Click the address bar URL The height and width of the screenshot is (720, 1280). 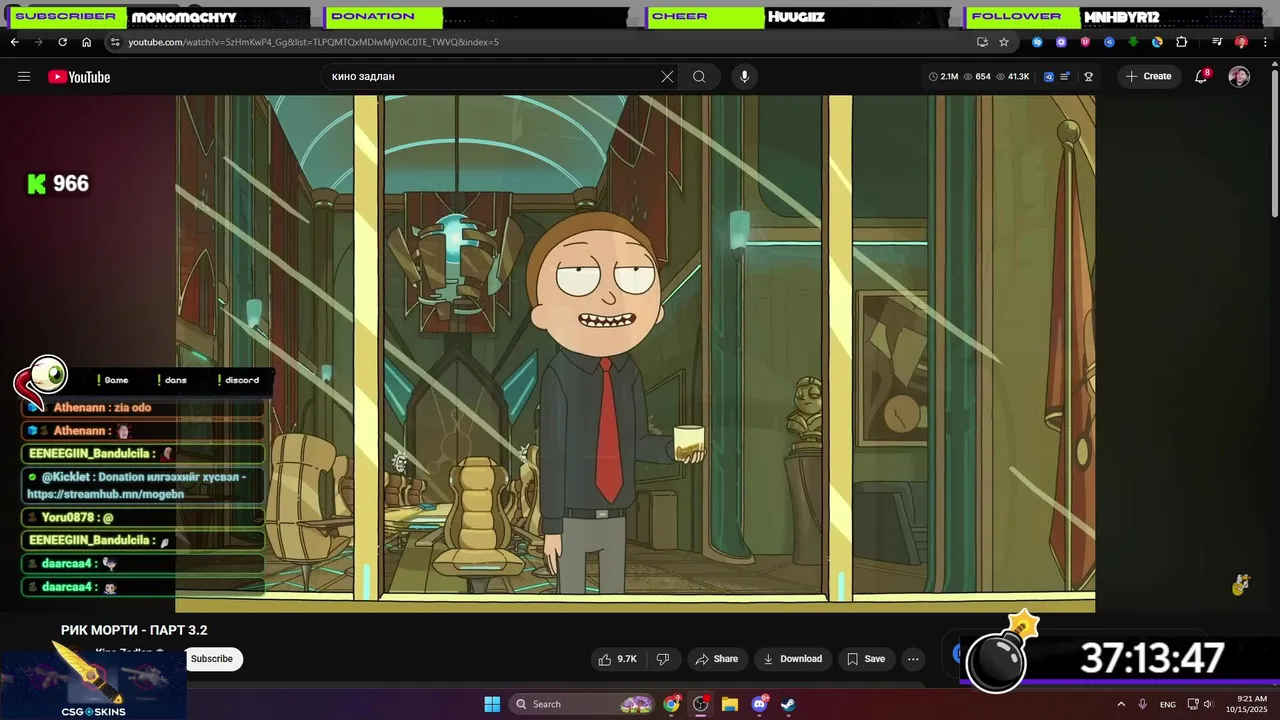point(313,42)
